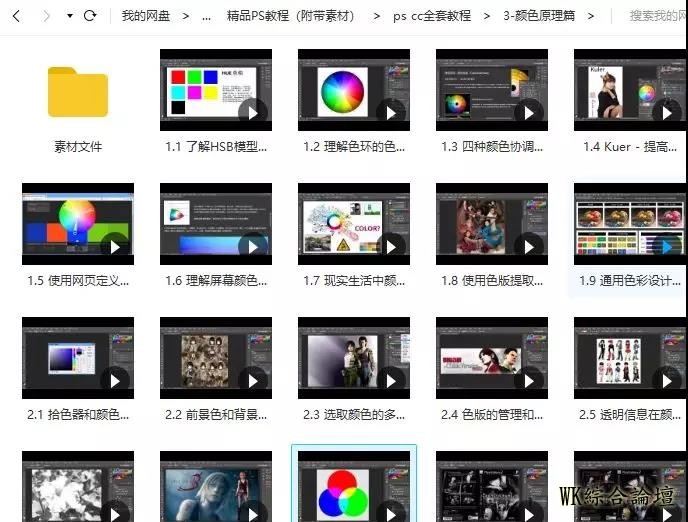Open the navigation history dropdown arrow

click(x=70, y=16)
